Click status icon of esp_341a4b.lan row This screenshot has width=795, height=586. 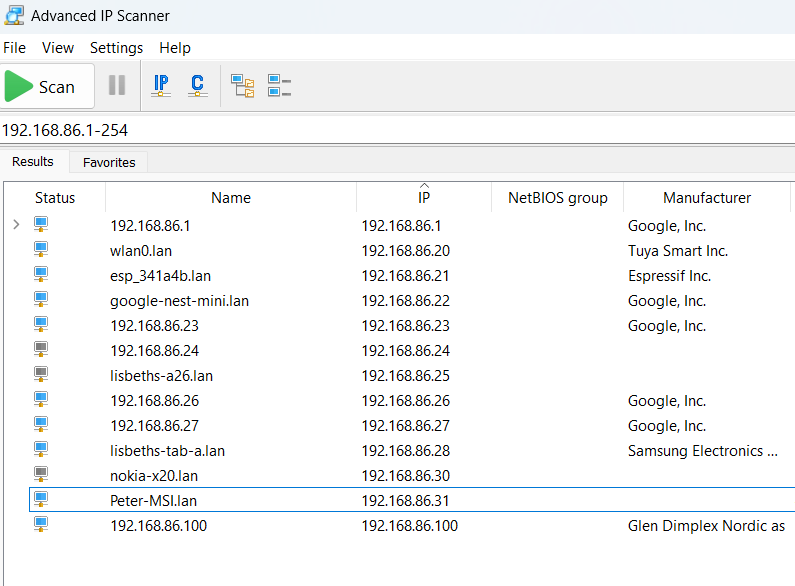click(x=41, y=274)
